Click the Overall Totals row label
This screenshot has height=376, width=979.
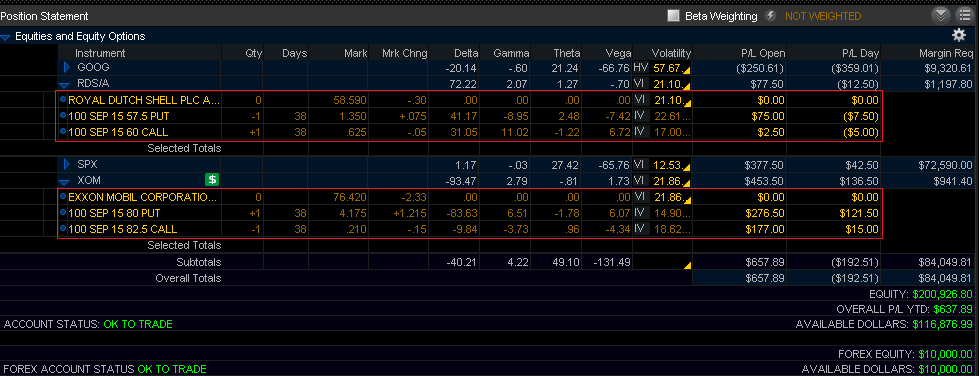188,279
